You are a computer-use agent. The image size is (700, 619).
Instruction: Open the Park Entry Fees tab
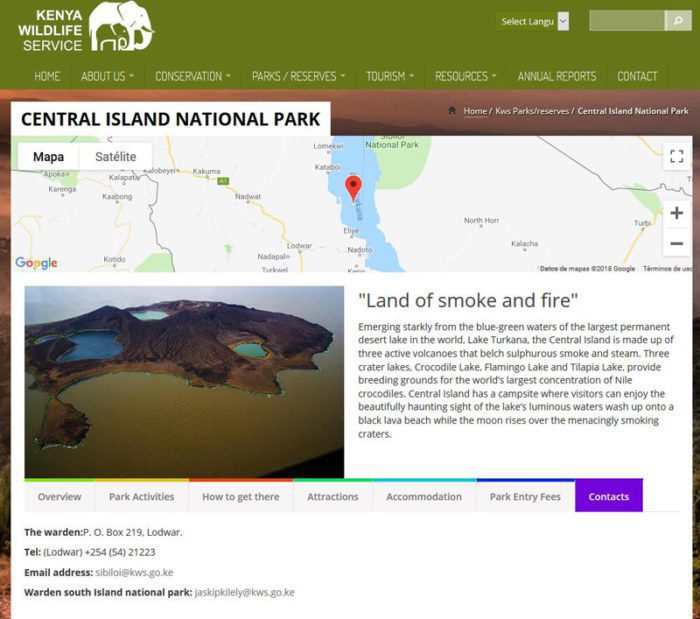pyautogui.click(x=525, y=496)
